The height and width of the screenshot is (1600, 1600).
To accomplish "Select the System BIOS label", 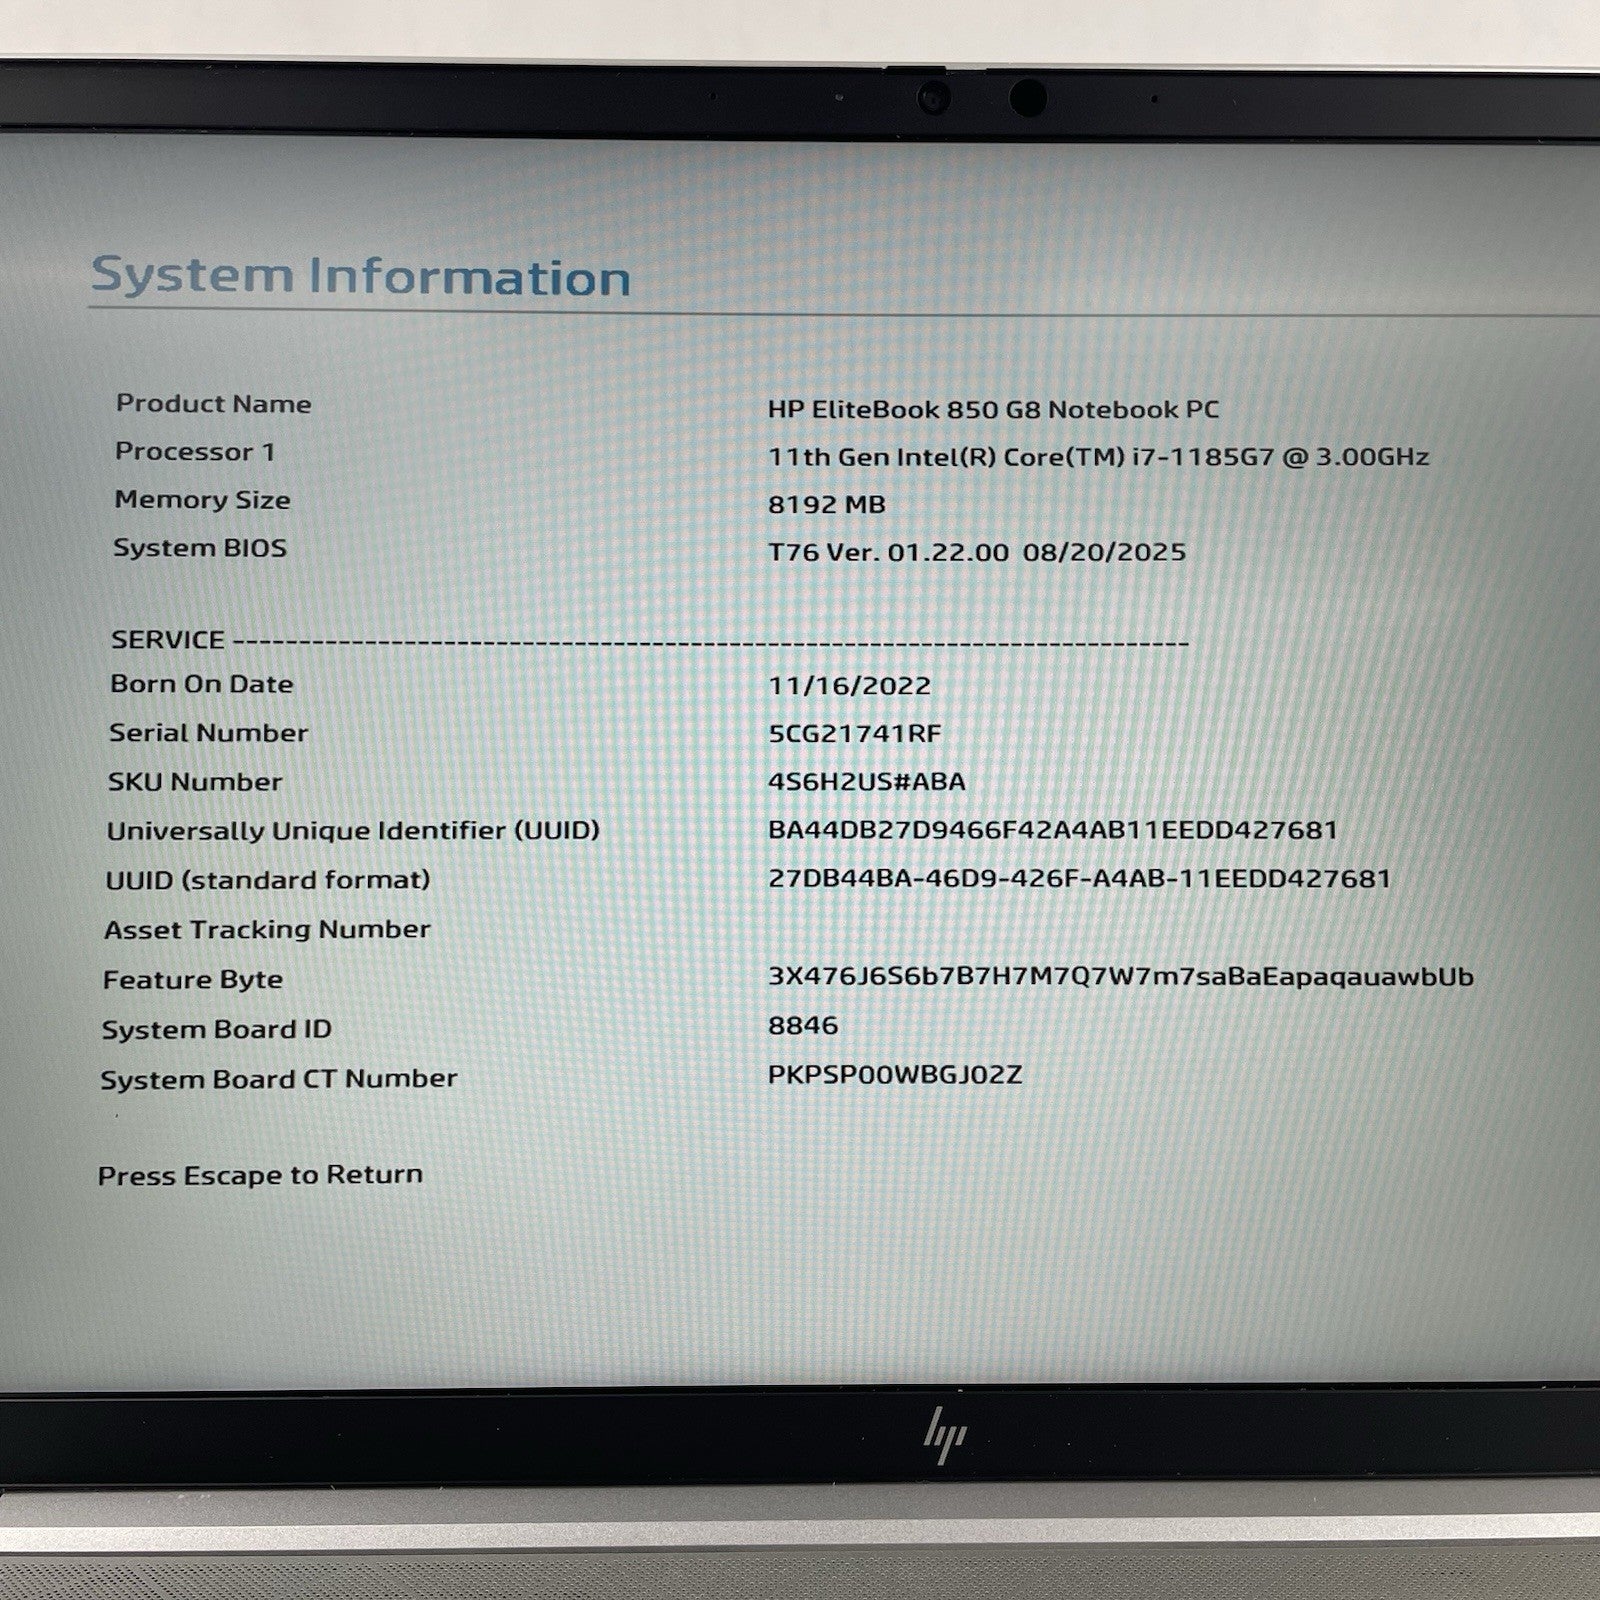I will 199,548.
